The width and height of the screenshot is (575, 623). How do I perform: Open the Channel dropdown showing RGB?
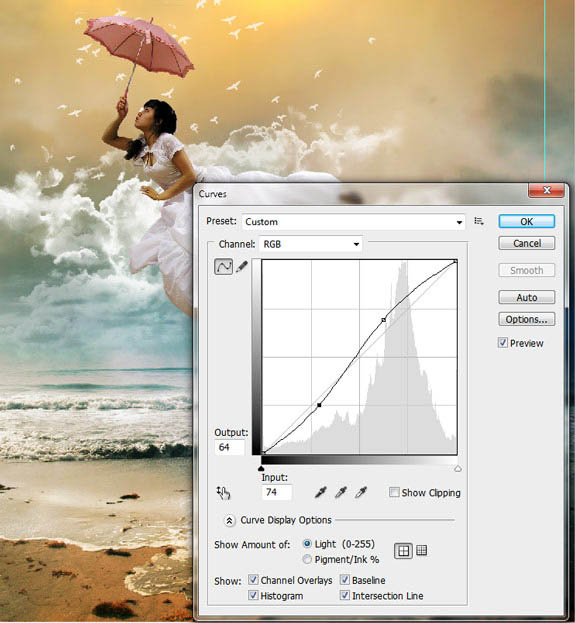pyautogui.click(x=310, y=244)
